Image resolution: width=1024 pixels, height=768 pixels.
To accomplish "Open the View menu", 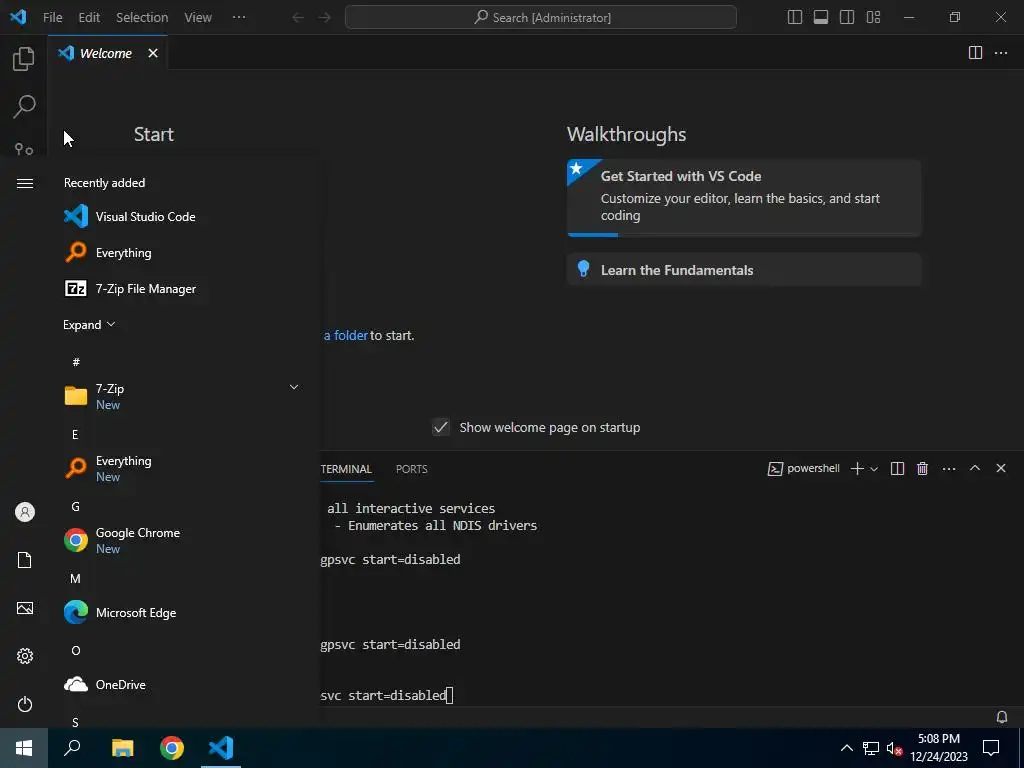I will (198, 18).
